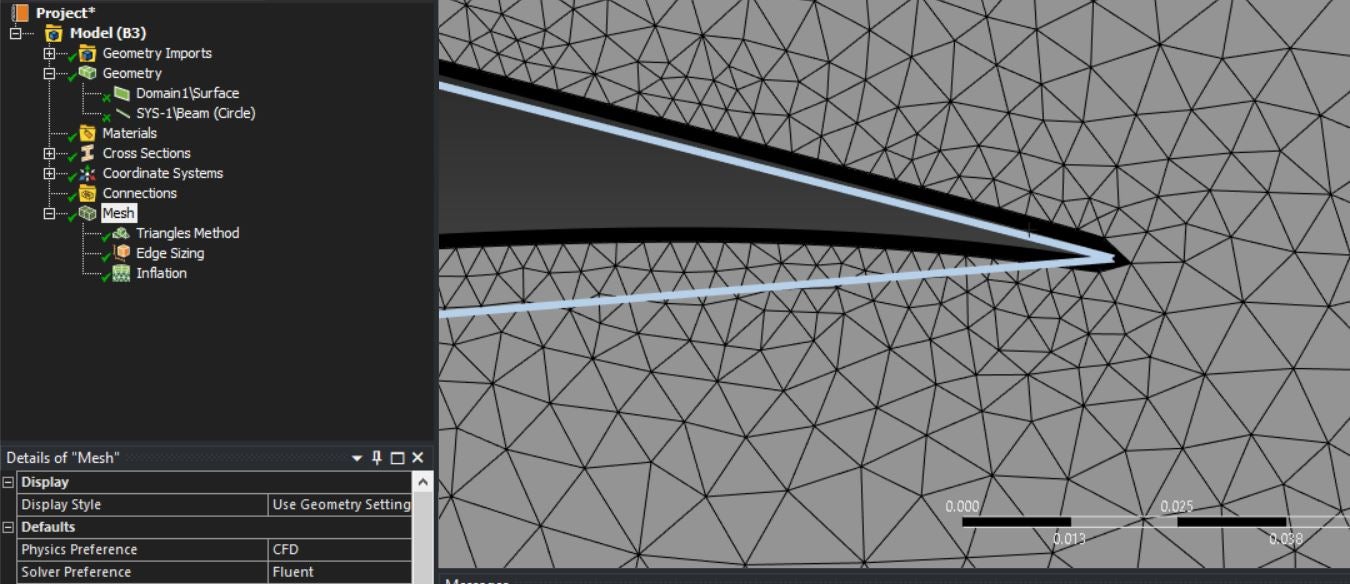Expand the Cross Sections node
1350x584 pixels.
tap(49, 153)
